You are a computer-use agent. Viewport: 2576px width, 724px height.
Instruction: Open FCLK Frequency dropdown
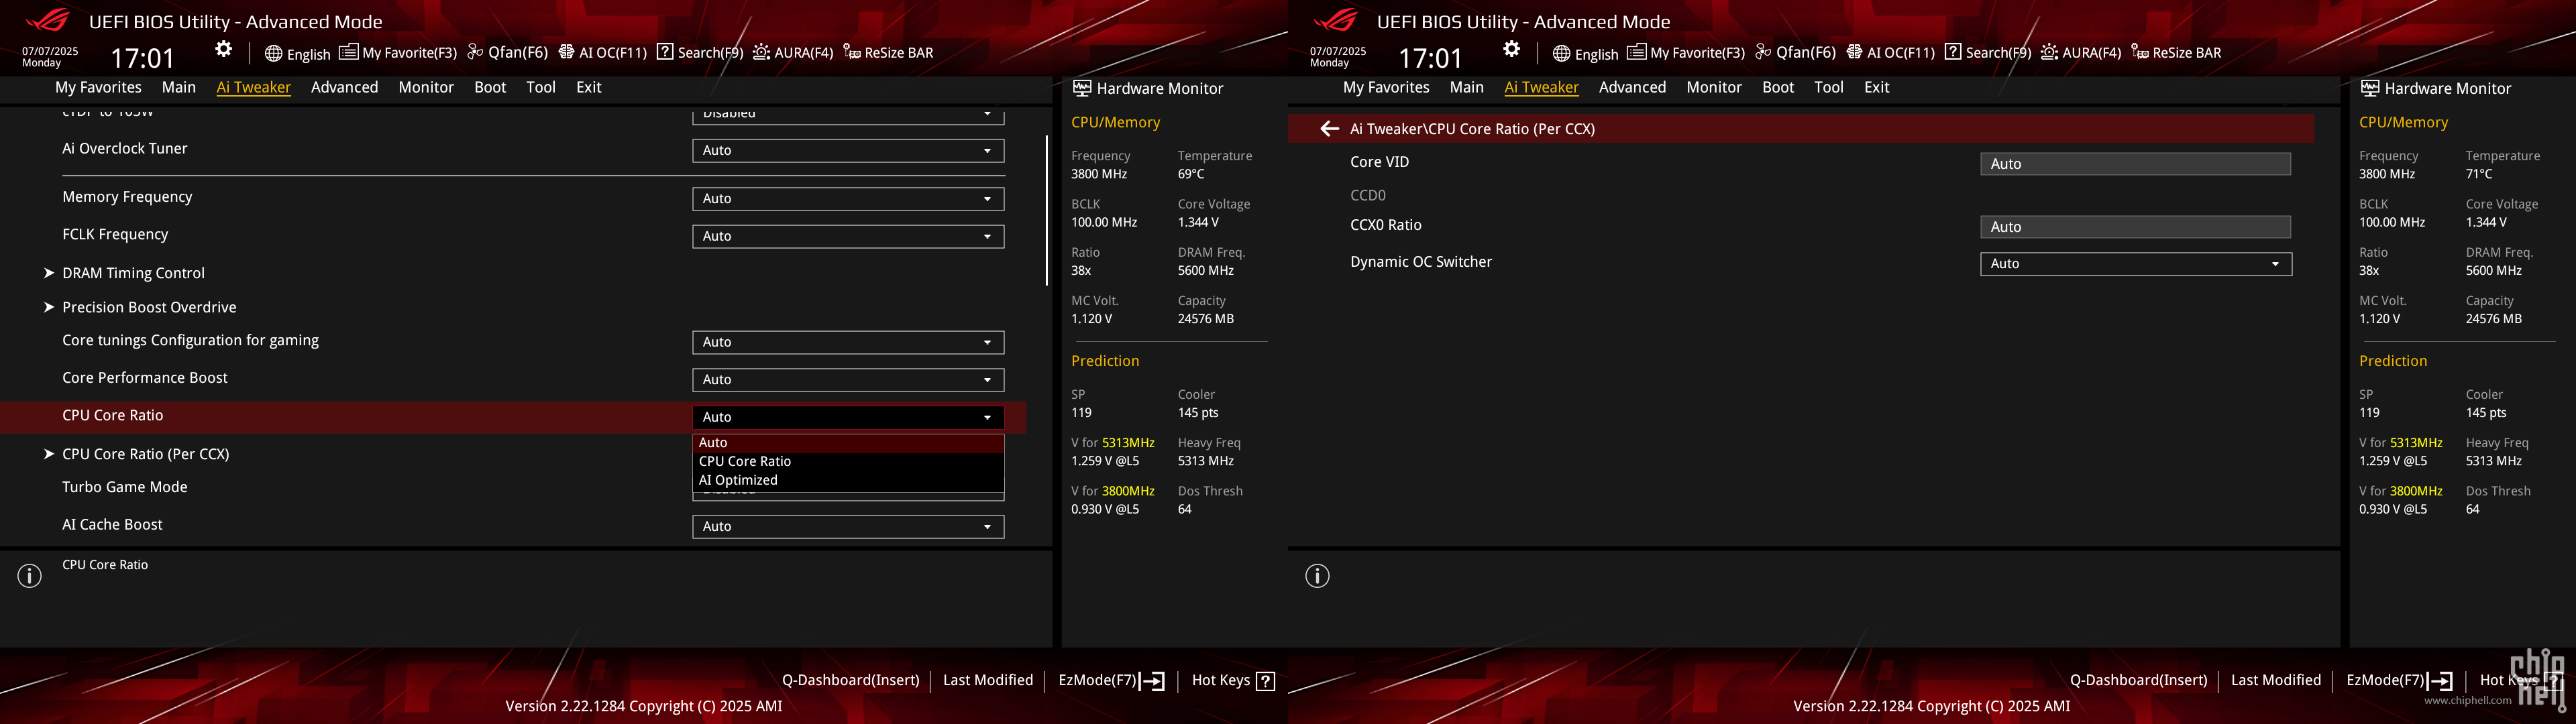(x=848, y=237)
